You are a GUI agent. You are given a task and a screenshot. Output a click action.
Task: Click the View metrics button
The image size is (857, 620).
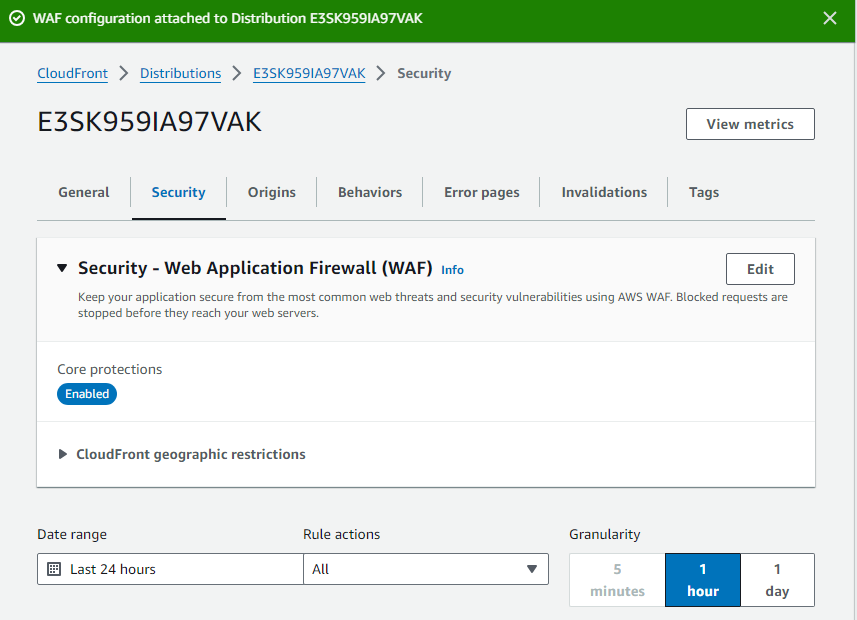(750, 124)
